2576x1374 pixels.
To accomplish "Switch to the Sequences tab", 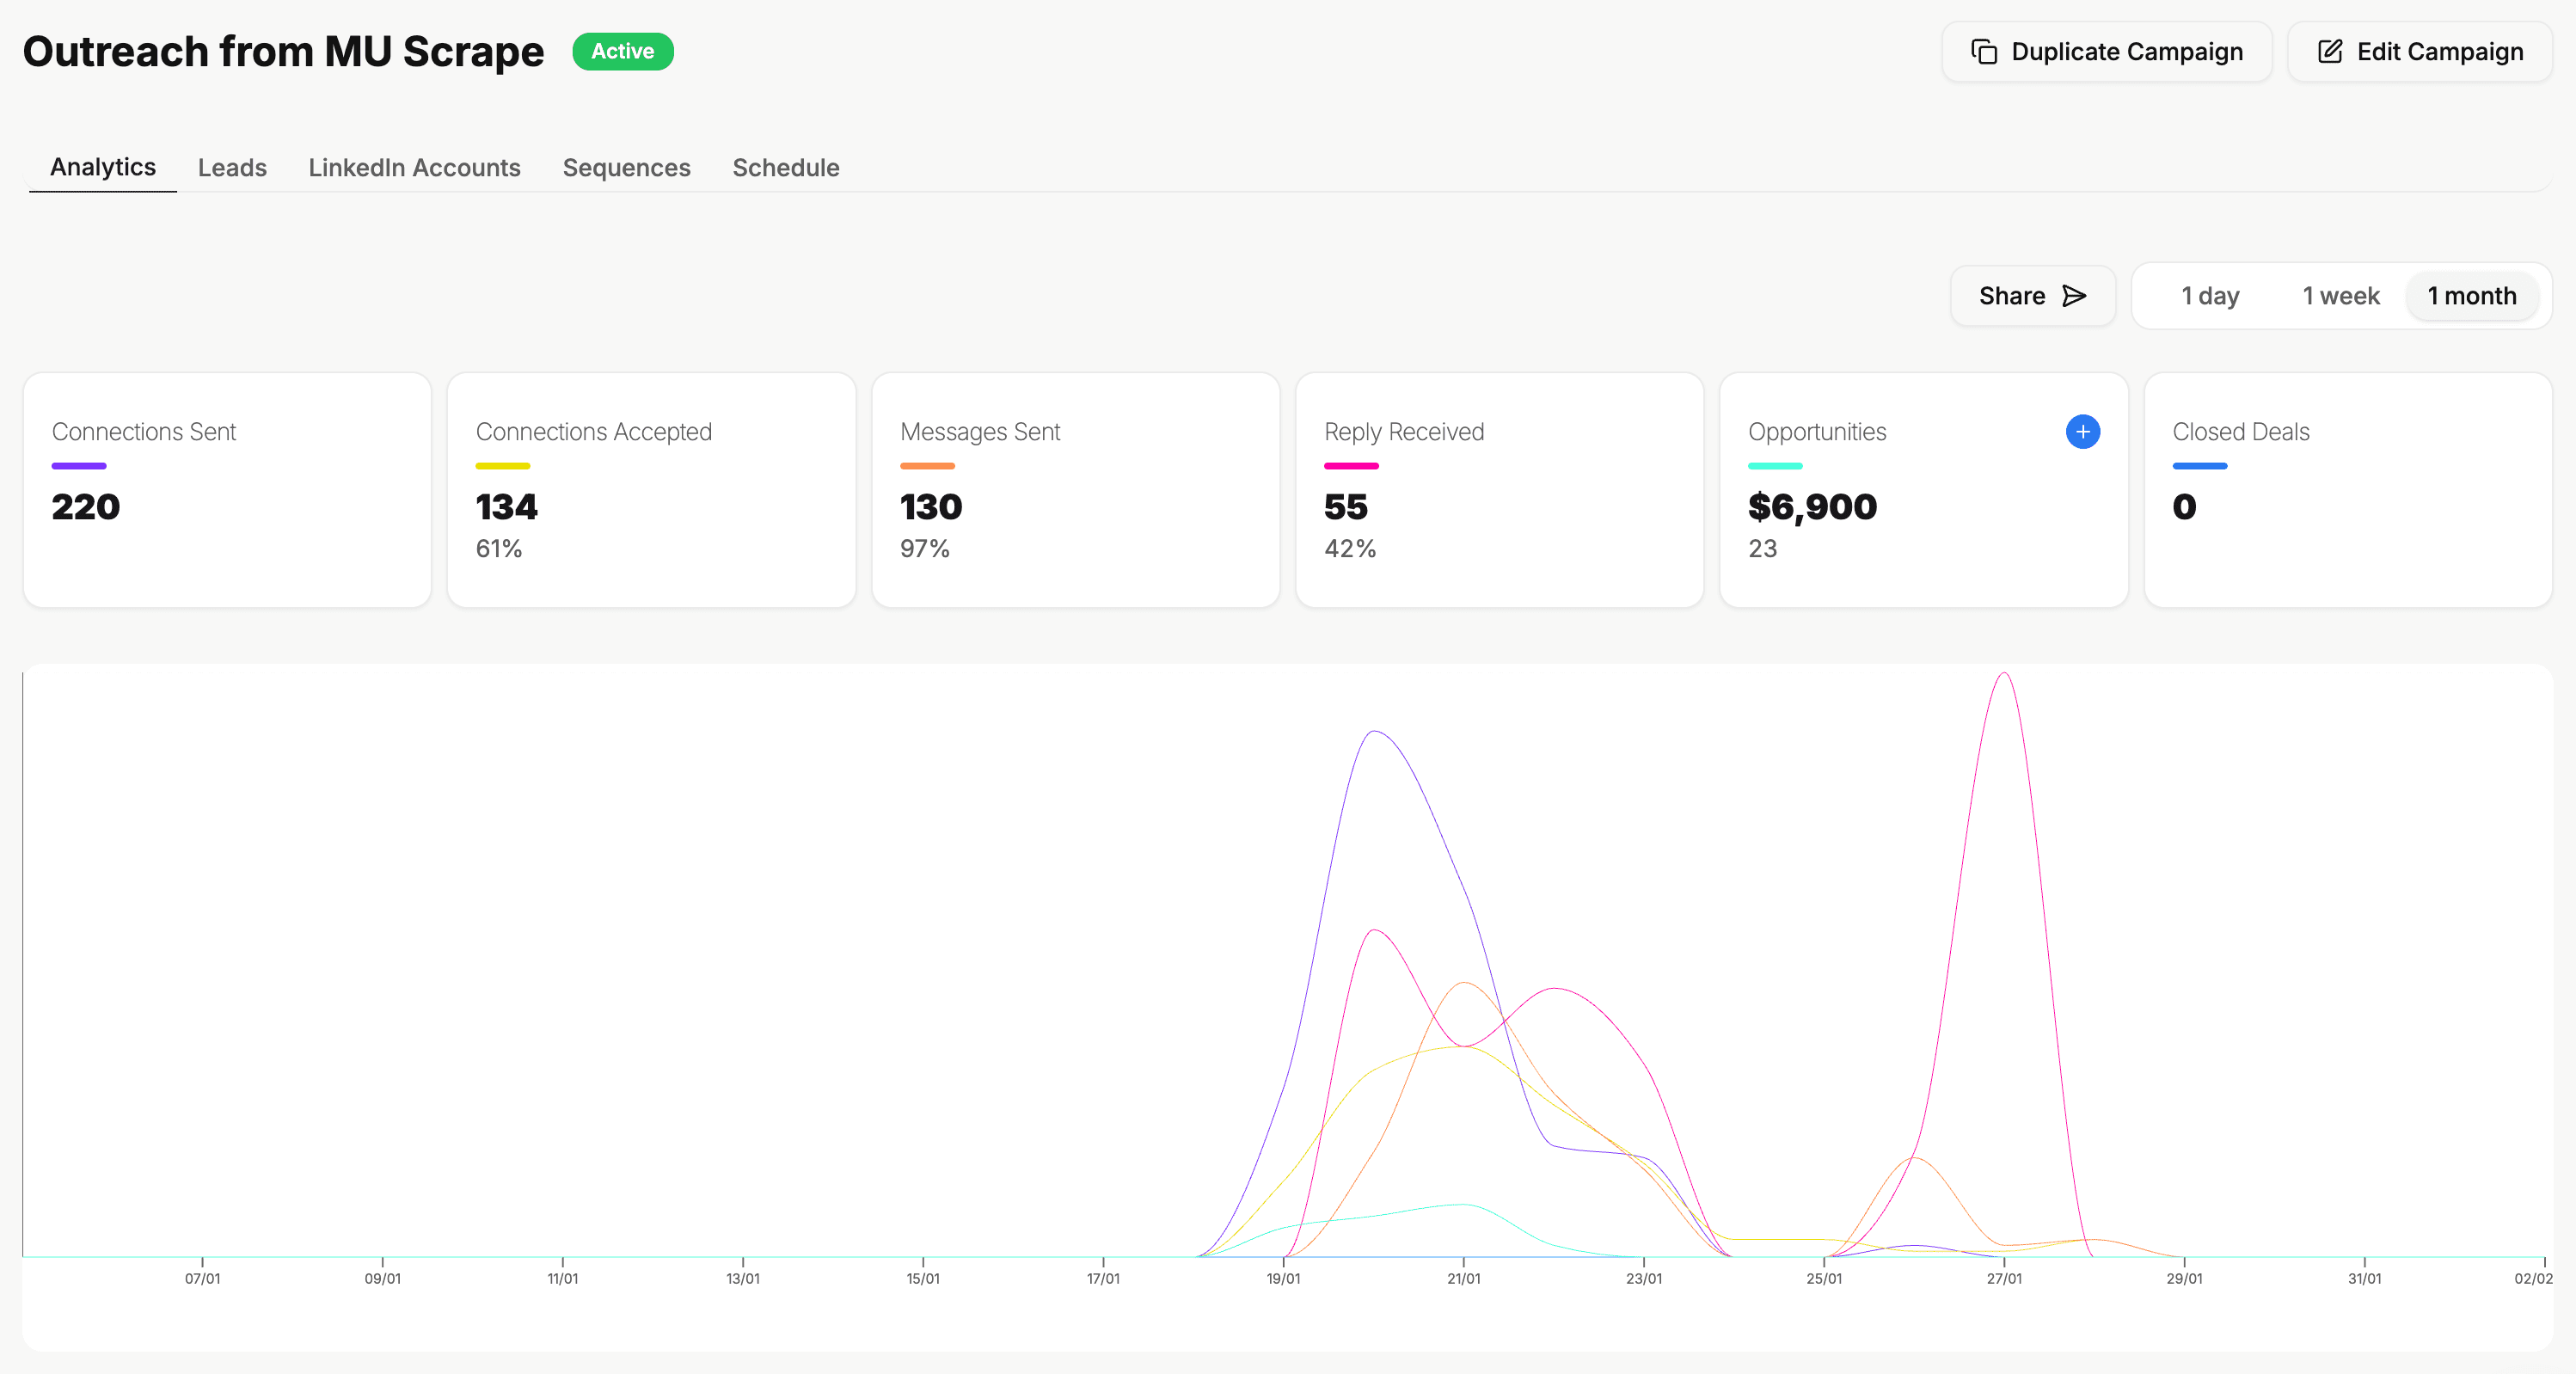I will coord(626,167).
